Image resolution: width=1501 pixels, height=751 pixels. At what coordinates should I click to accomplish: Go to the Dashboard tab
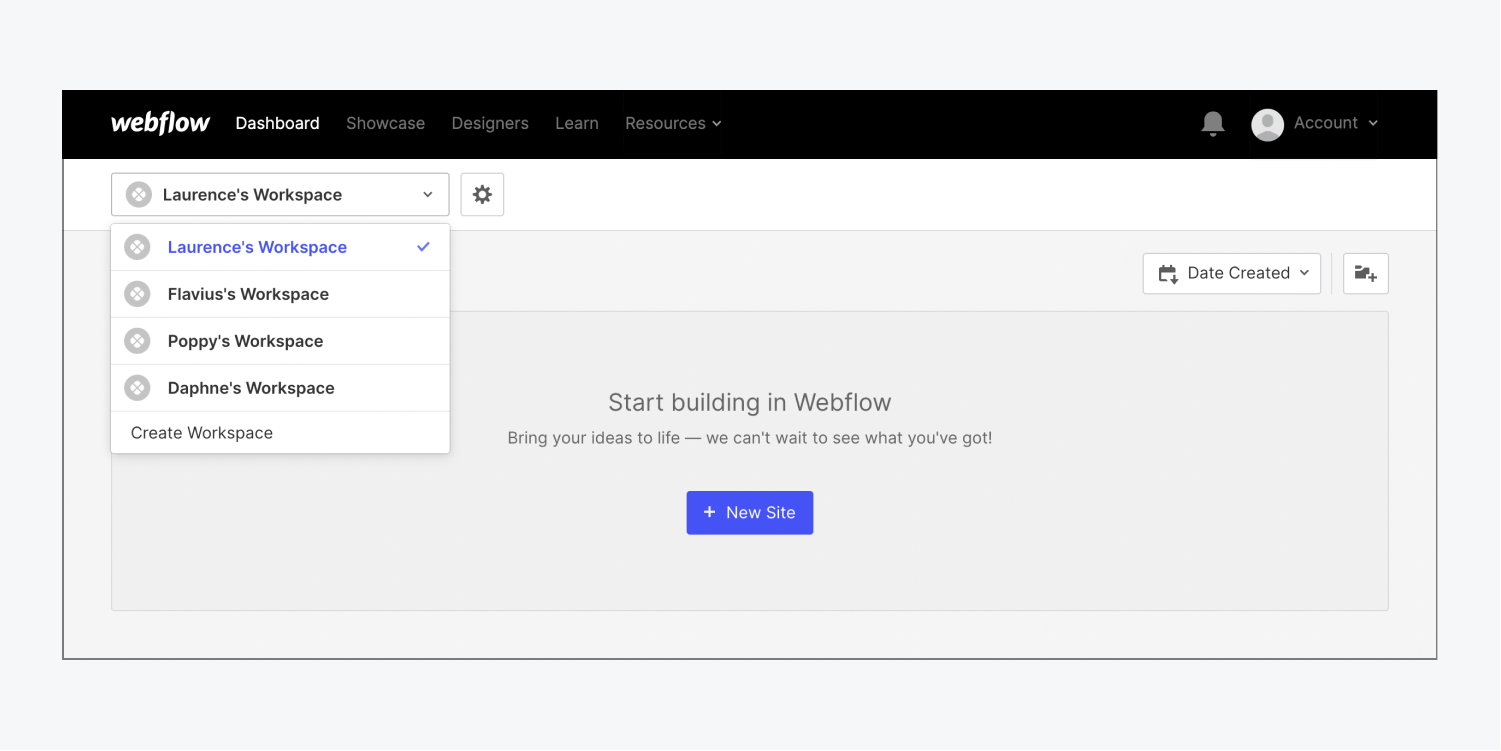coord(278,123)
